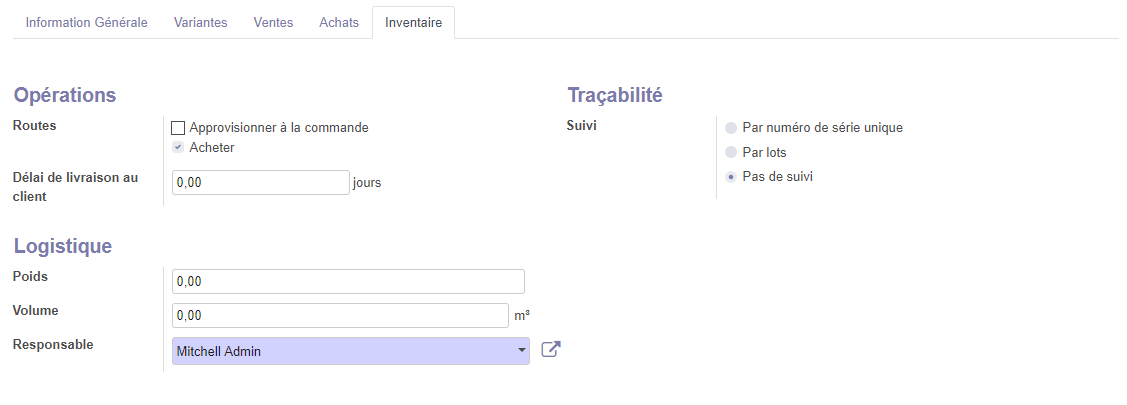Choose the Par lots tracking option
The image size is (1127, 405).
732,153
